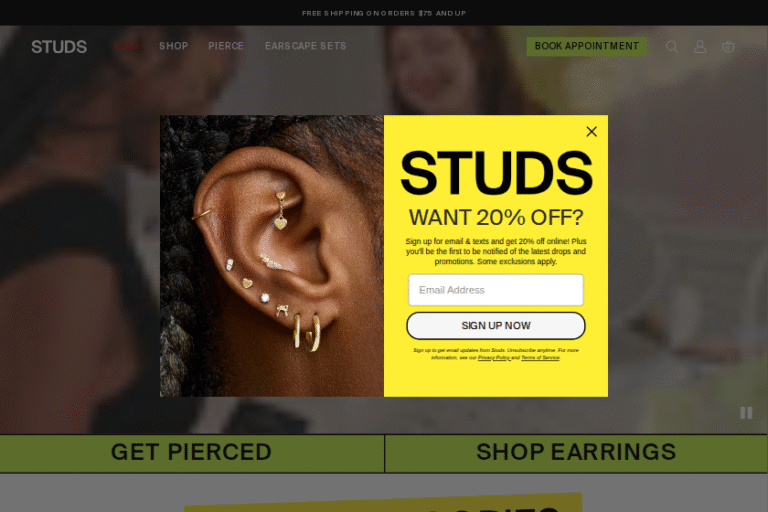Select the SHOP EARRINGS banner

(576, 453)
